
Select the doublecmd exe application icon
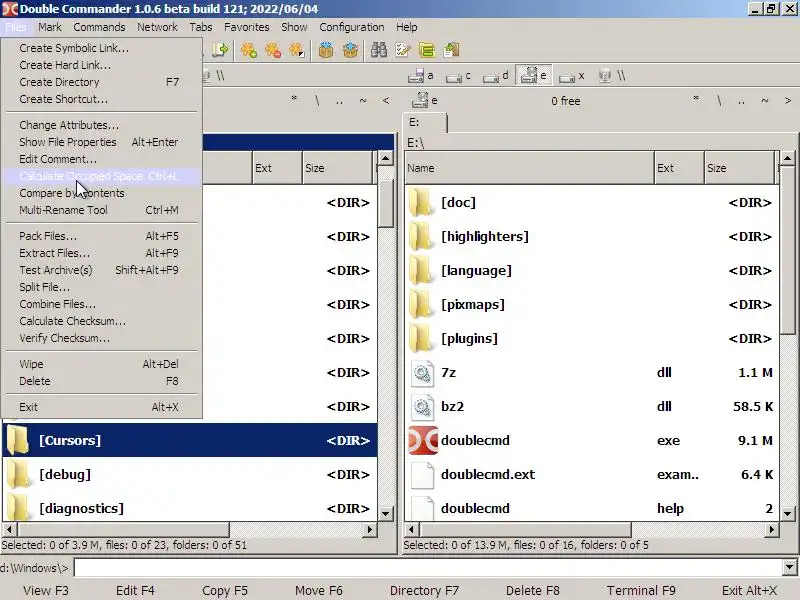pos(423,440)
